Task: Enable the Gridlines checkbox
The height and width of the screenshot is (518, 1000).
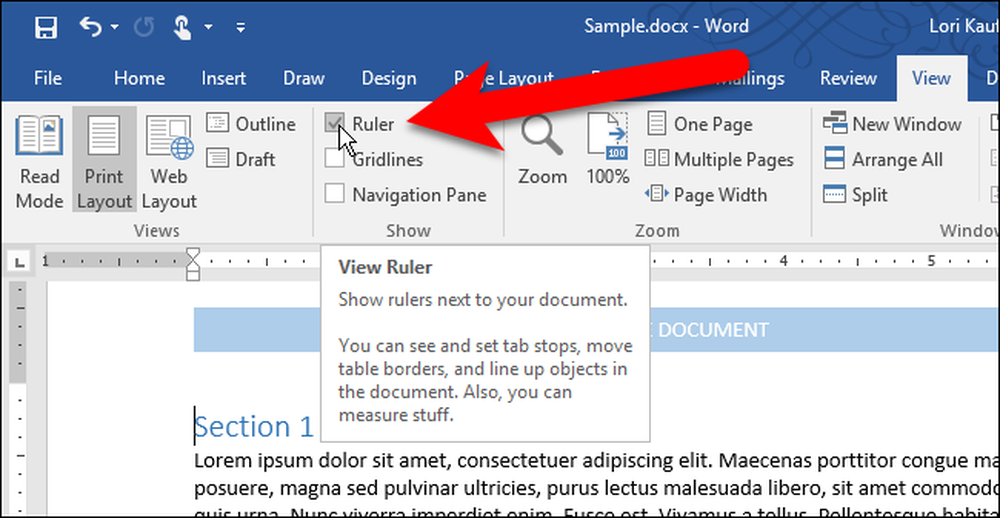Action: click(334, 158)
